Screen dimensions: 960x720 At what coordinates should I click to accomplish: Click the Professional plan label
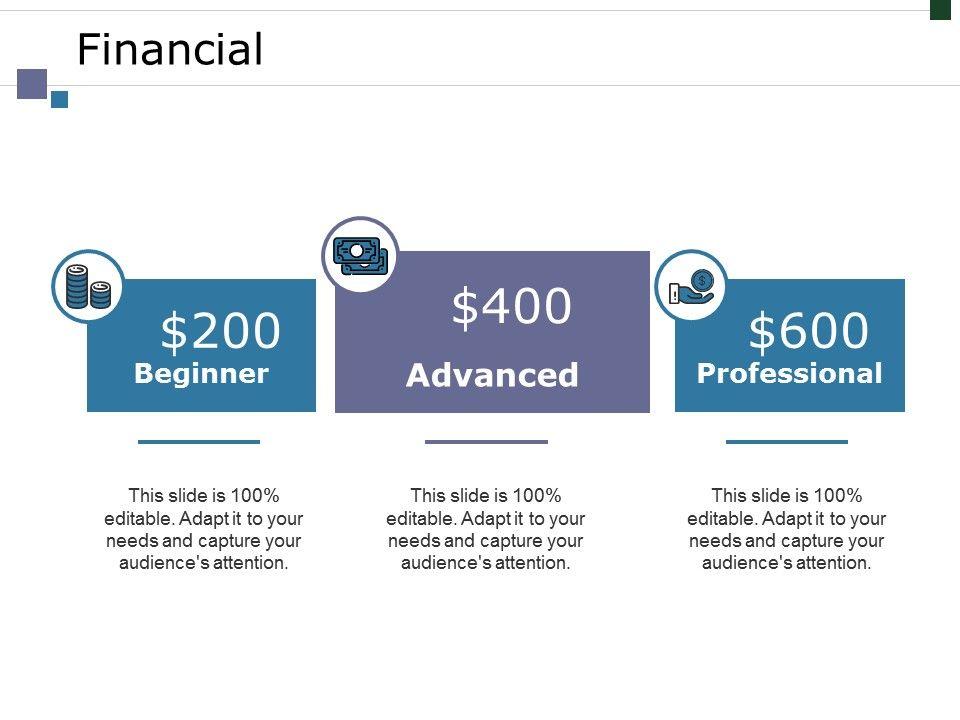(x=790, y=374)
